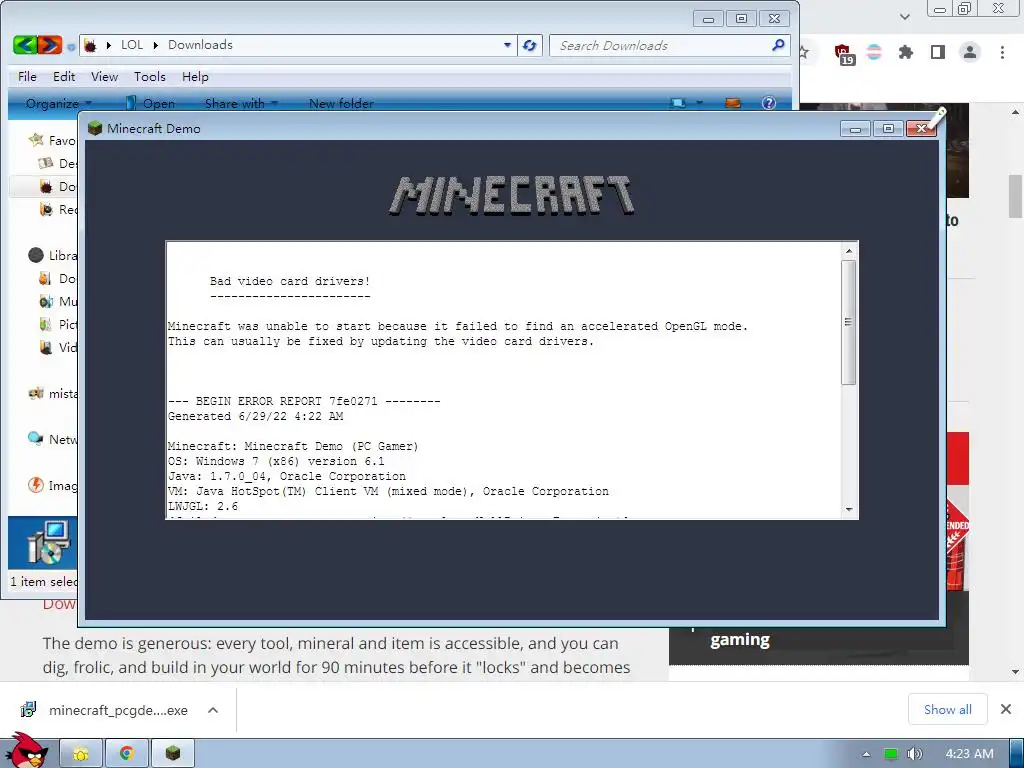
Task: Open Explorer help question mark icon
Action: click(769, 103)
